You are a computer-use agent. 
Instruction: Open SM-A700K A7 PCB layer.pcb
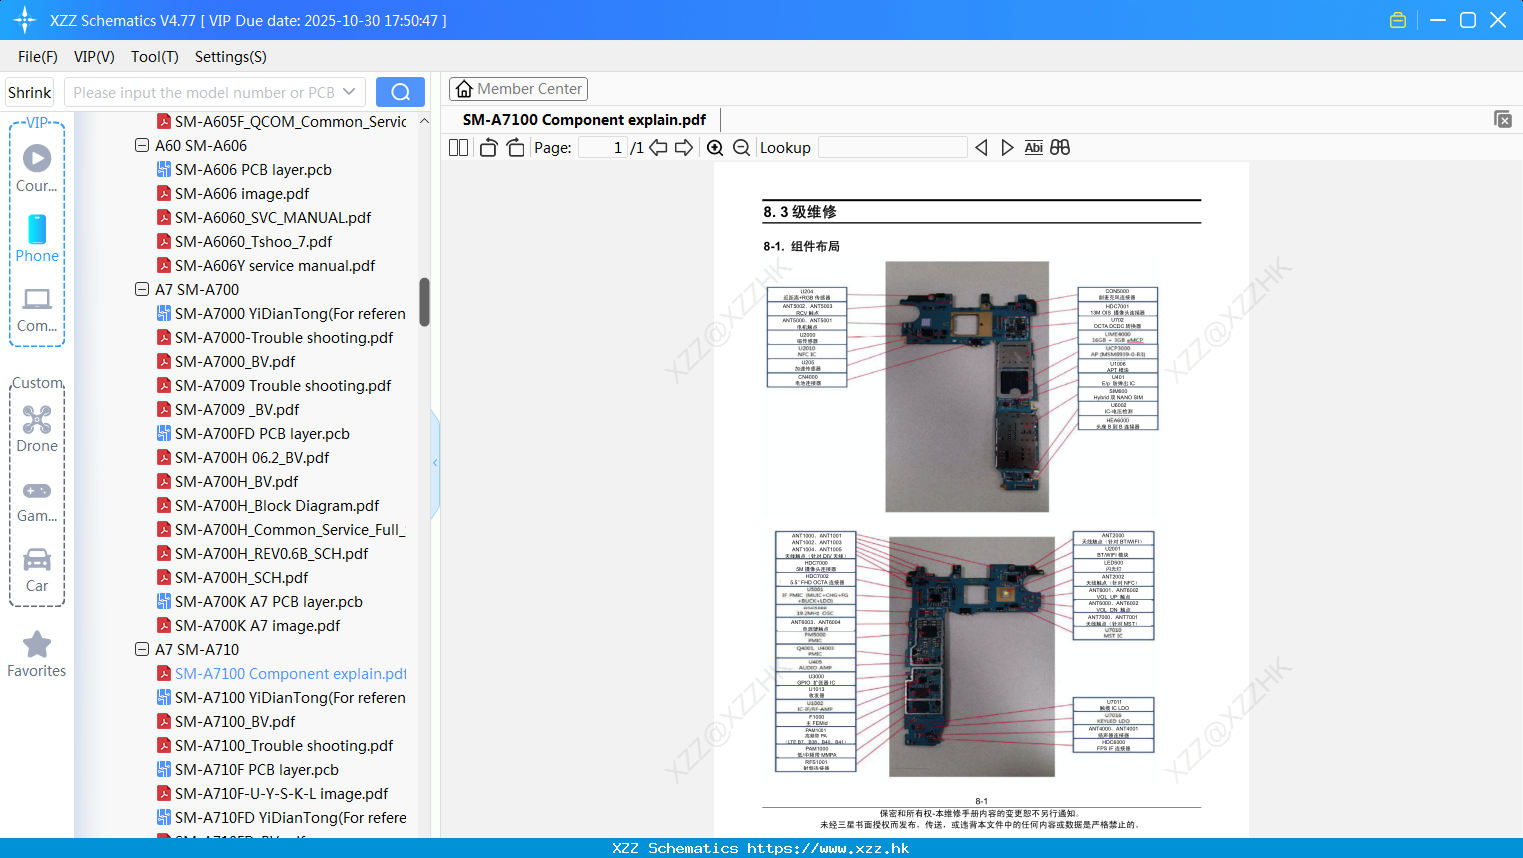pos(269,601)
